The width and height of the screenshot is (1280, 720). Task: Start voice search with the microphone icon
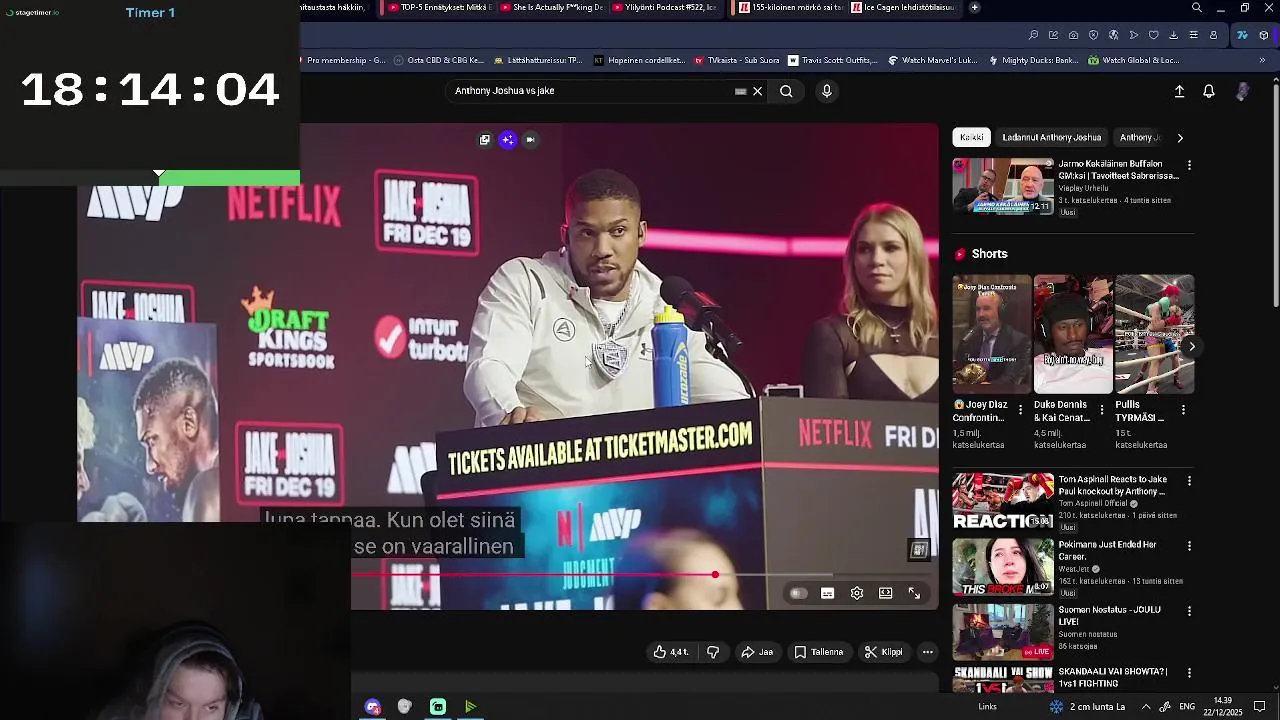click(826, 91)
